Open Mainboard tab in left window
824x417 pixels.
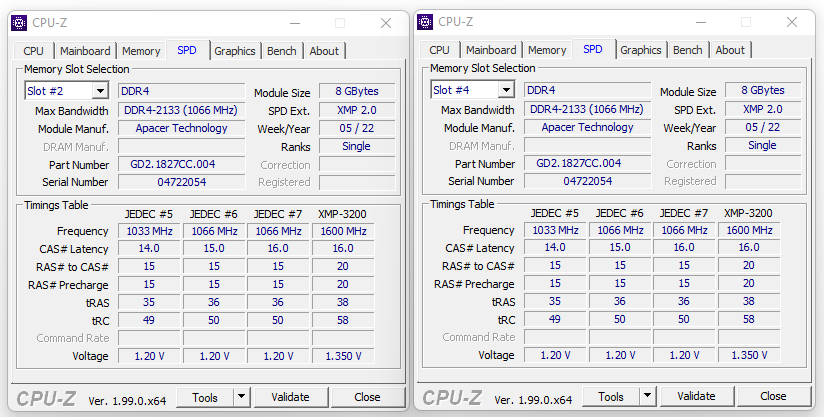(85, 51)
